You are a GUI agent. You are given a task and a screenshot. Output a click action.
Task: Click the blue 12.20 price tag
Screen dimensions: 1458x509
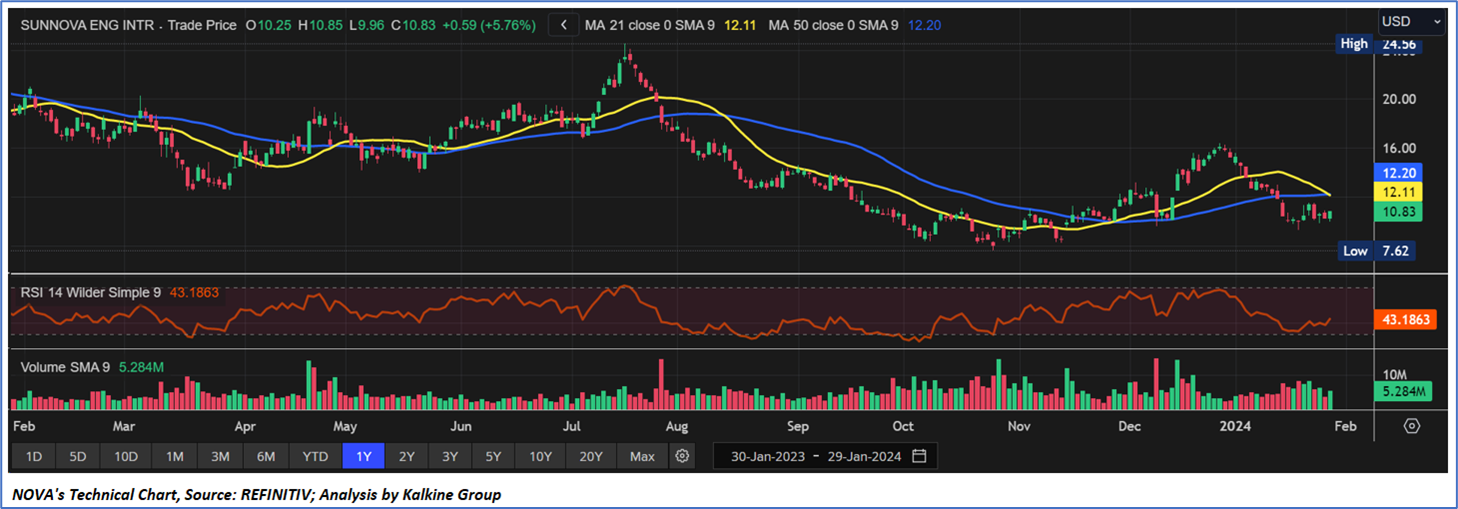point(1399,172)
